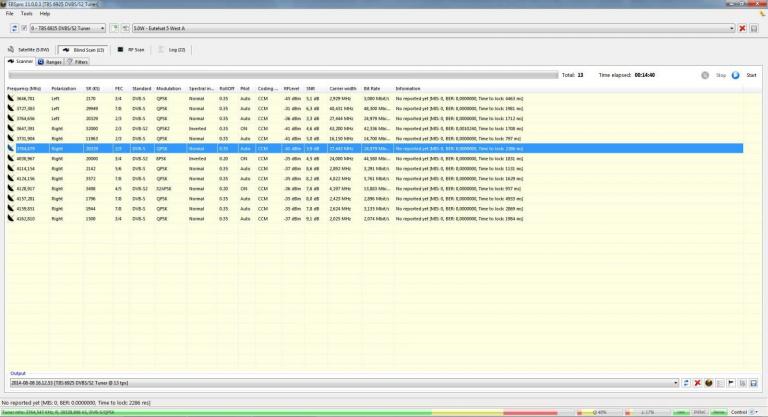
Task: Select the Ranges sub-tab
Action: 51,61
